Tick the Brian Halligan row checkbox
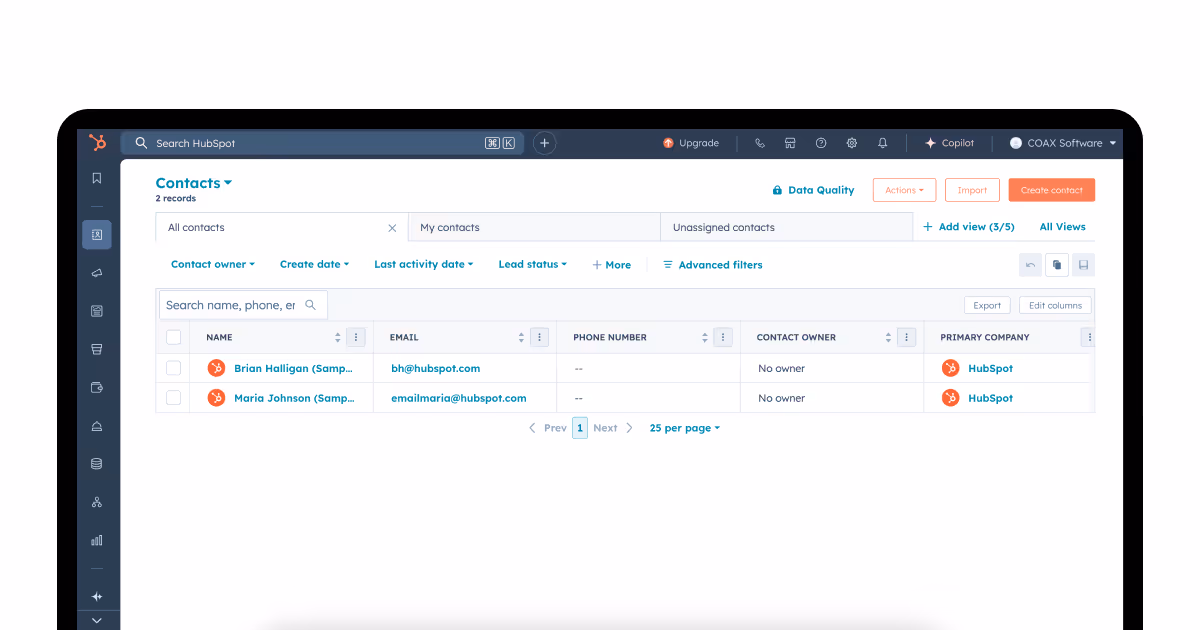 (174, 368)
